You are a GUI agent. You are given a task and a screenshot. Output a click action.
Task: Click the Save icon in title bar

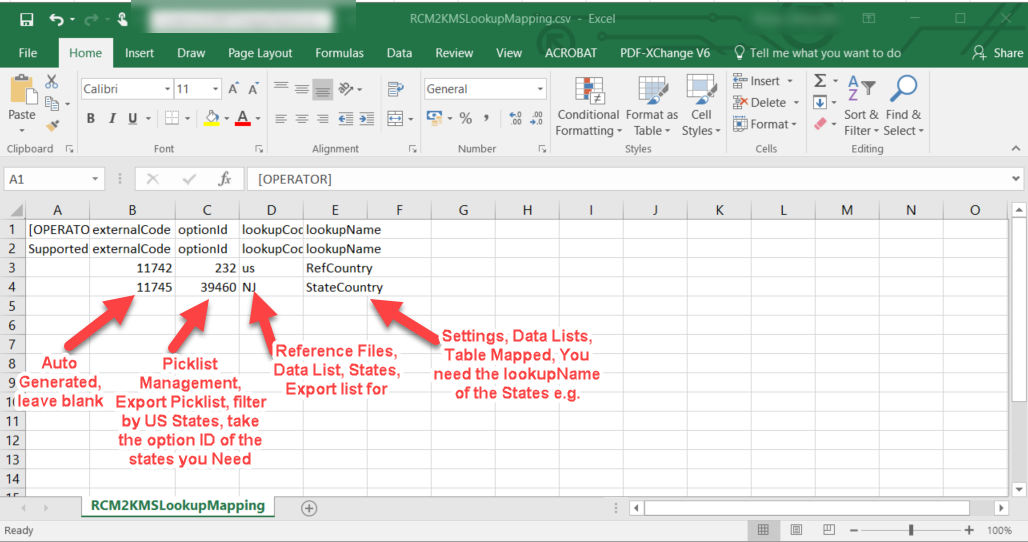[x=26, y=19]
